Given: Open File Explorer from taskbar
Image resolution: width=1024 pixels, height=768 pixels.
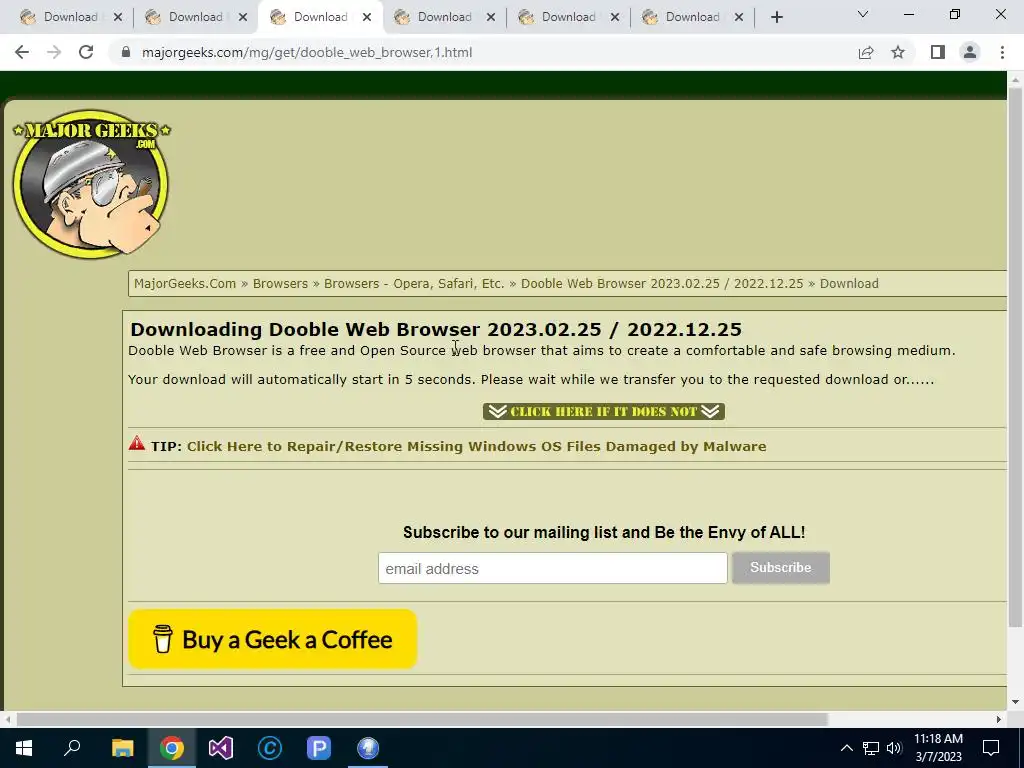Looking at the screenshot, I should pyautogui.click(x=122, y=748).
